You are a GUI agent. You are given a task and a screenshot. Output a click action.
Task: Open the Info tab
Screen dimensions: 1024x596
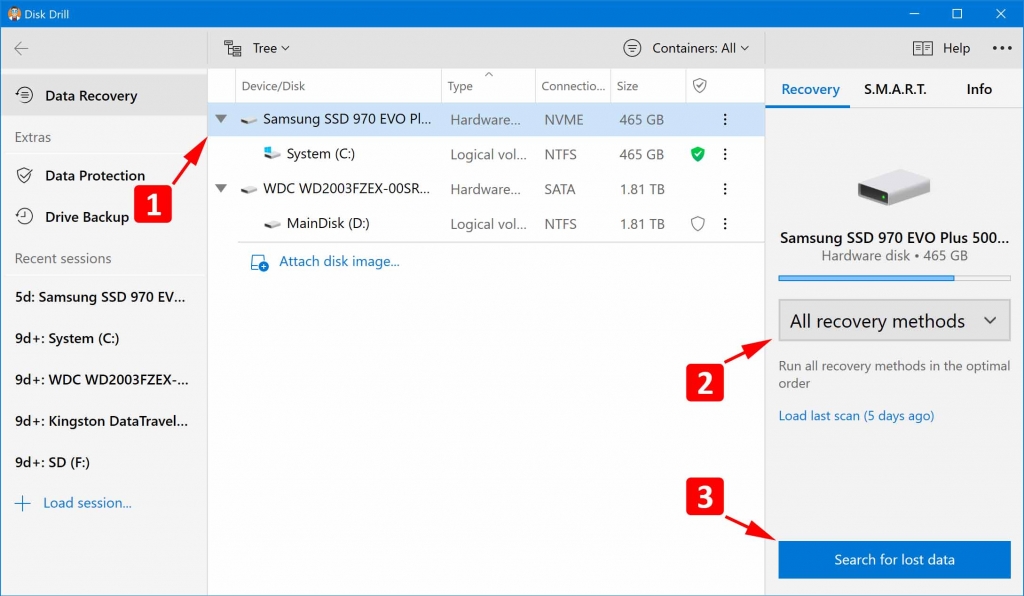[x=978, y=89]
